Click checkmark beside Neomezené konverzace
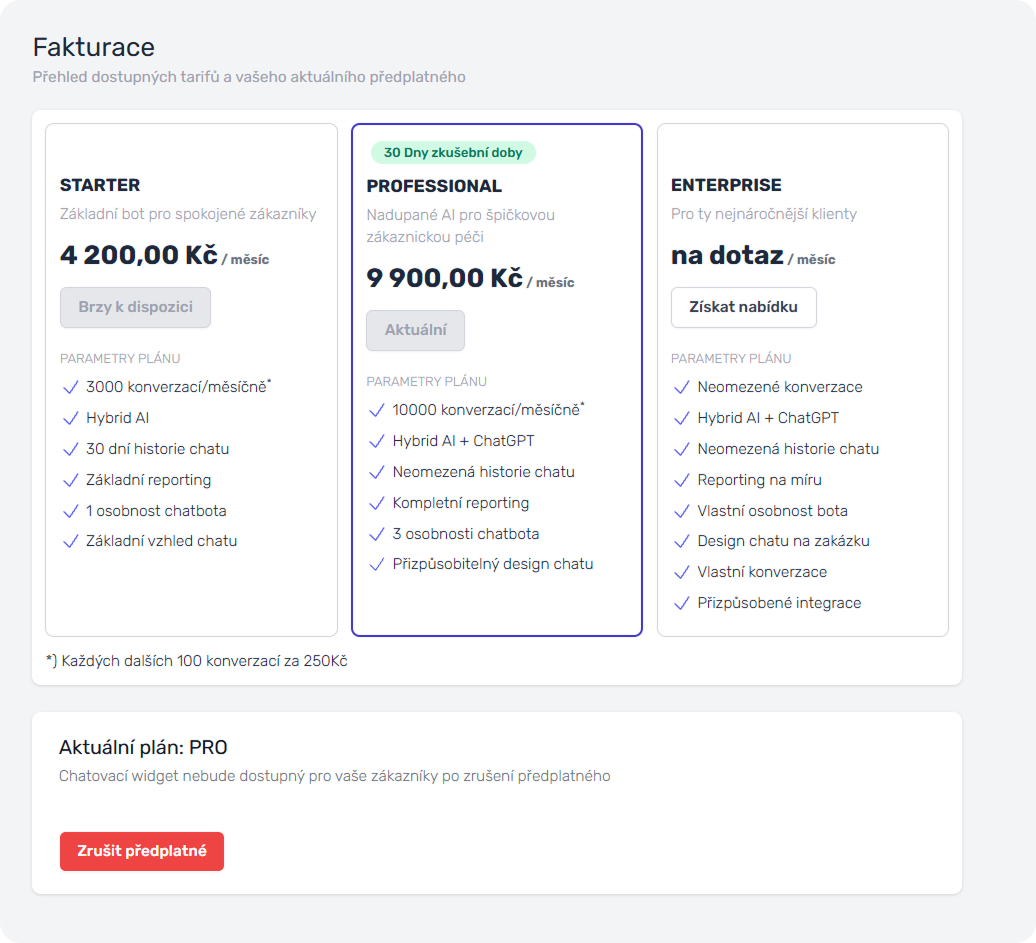This screenshot has width=1036, height=943. 681,387
